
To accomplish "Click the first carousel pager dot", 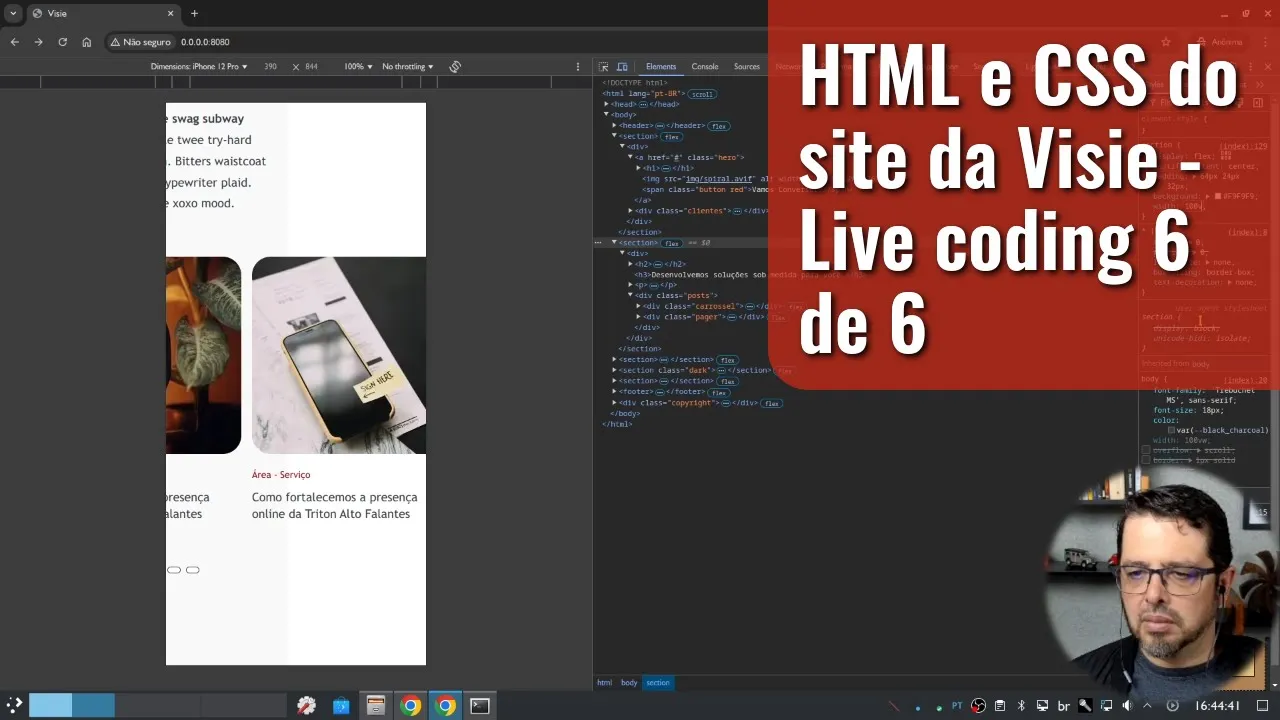I will (174, 570).
